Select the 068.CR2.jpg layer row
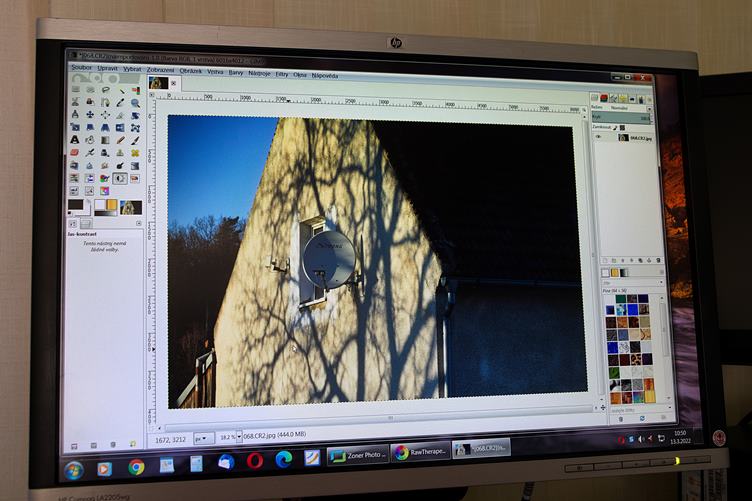This screenshot has width=752, height=501. coord(625,138)
